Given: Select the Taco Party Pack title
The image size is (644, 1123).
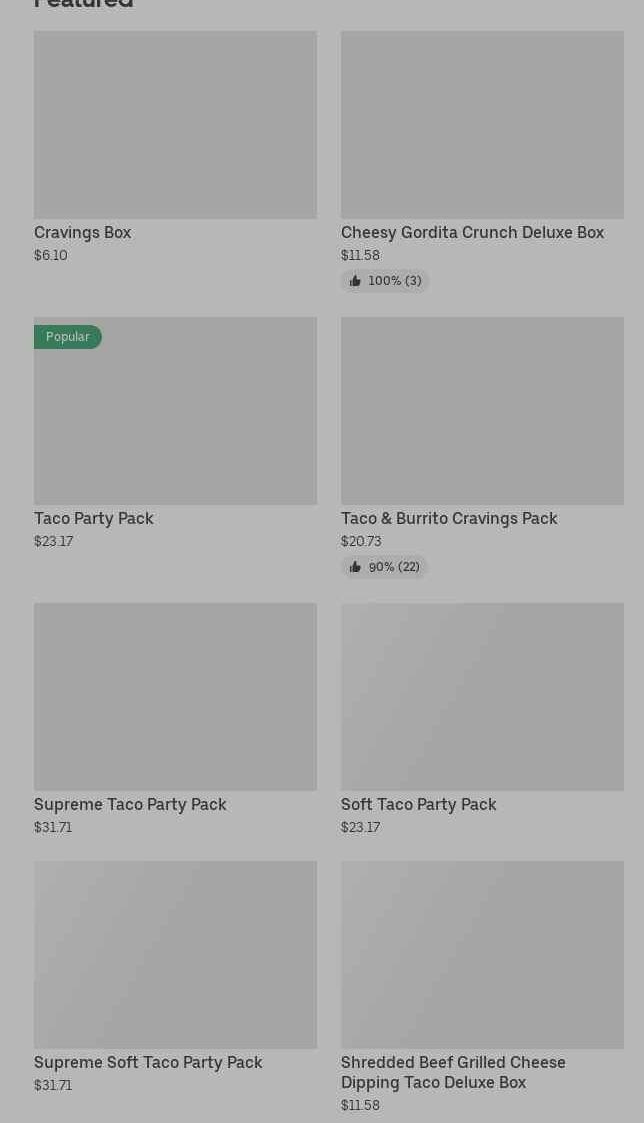Looking at the screenshot, I should click(x=94, y=518).
